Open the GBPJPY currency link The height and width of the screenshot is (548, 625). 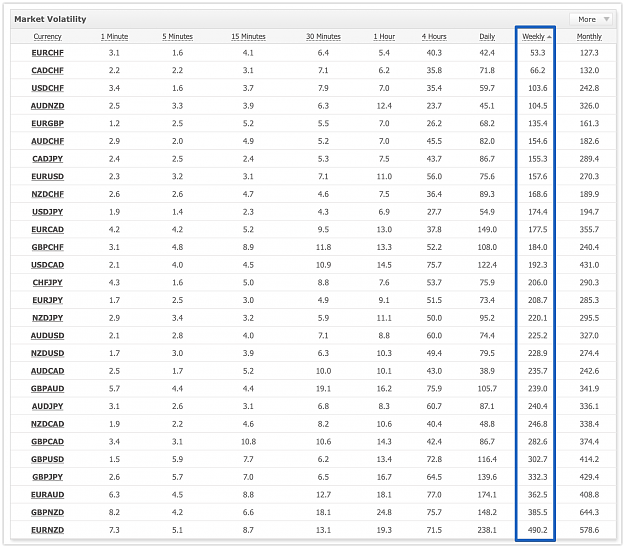tap(47, 477)
